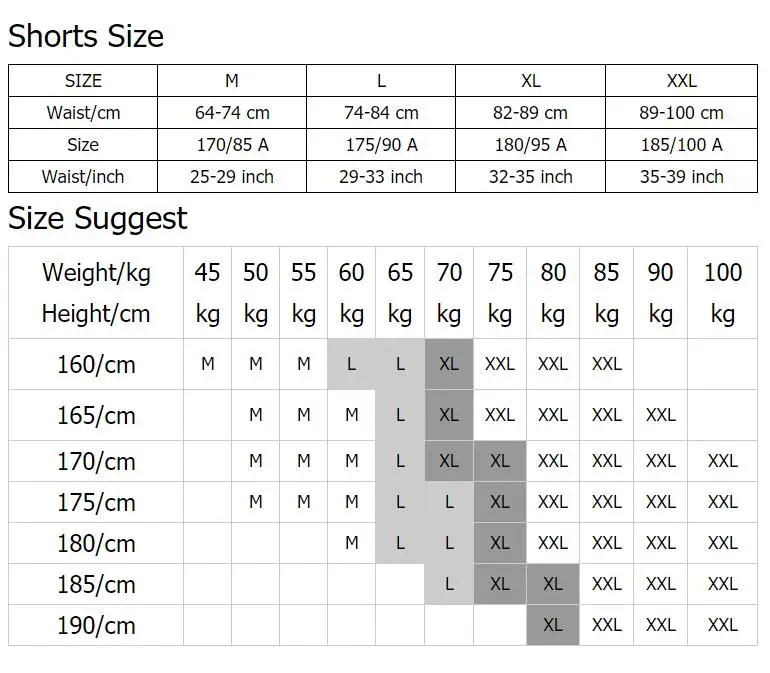Click the 89-100 cm waist cell
The height and width of the screenshot is (673, 770).
coord(681,112)
